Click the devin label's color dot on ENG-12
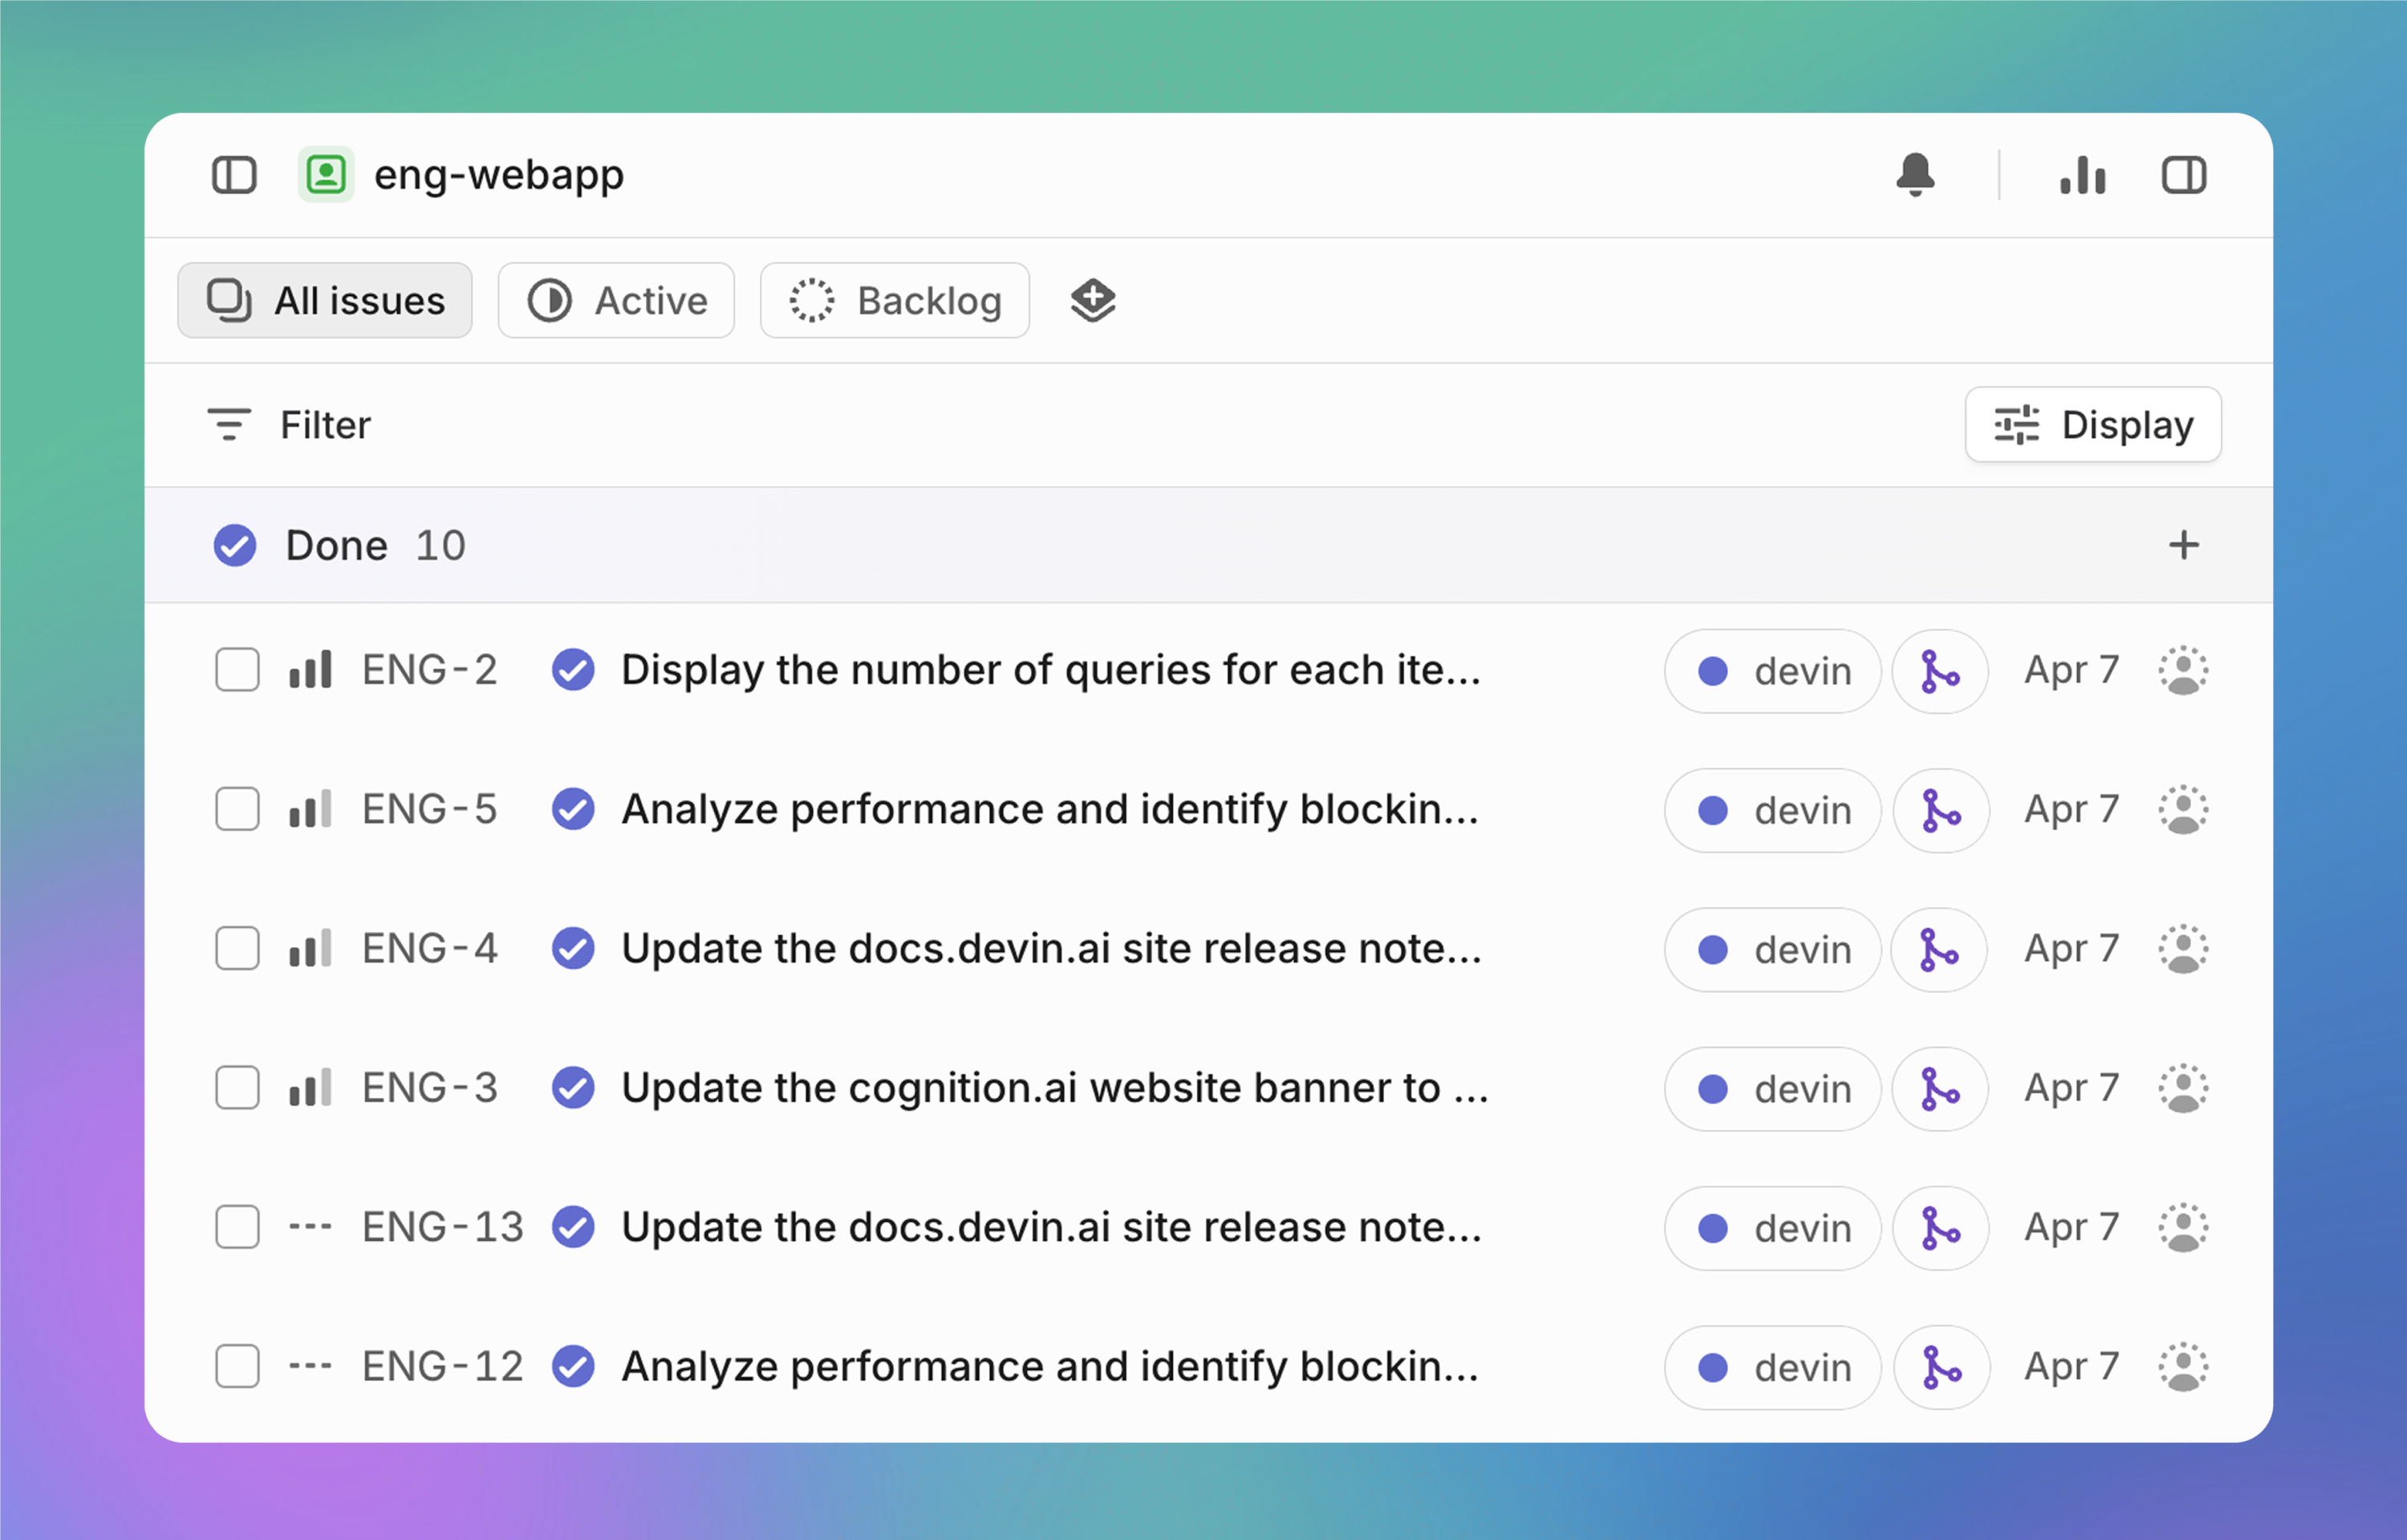Image resolution: width=2407 pixels, height=1540 pixels. 1713,1367
